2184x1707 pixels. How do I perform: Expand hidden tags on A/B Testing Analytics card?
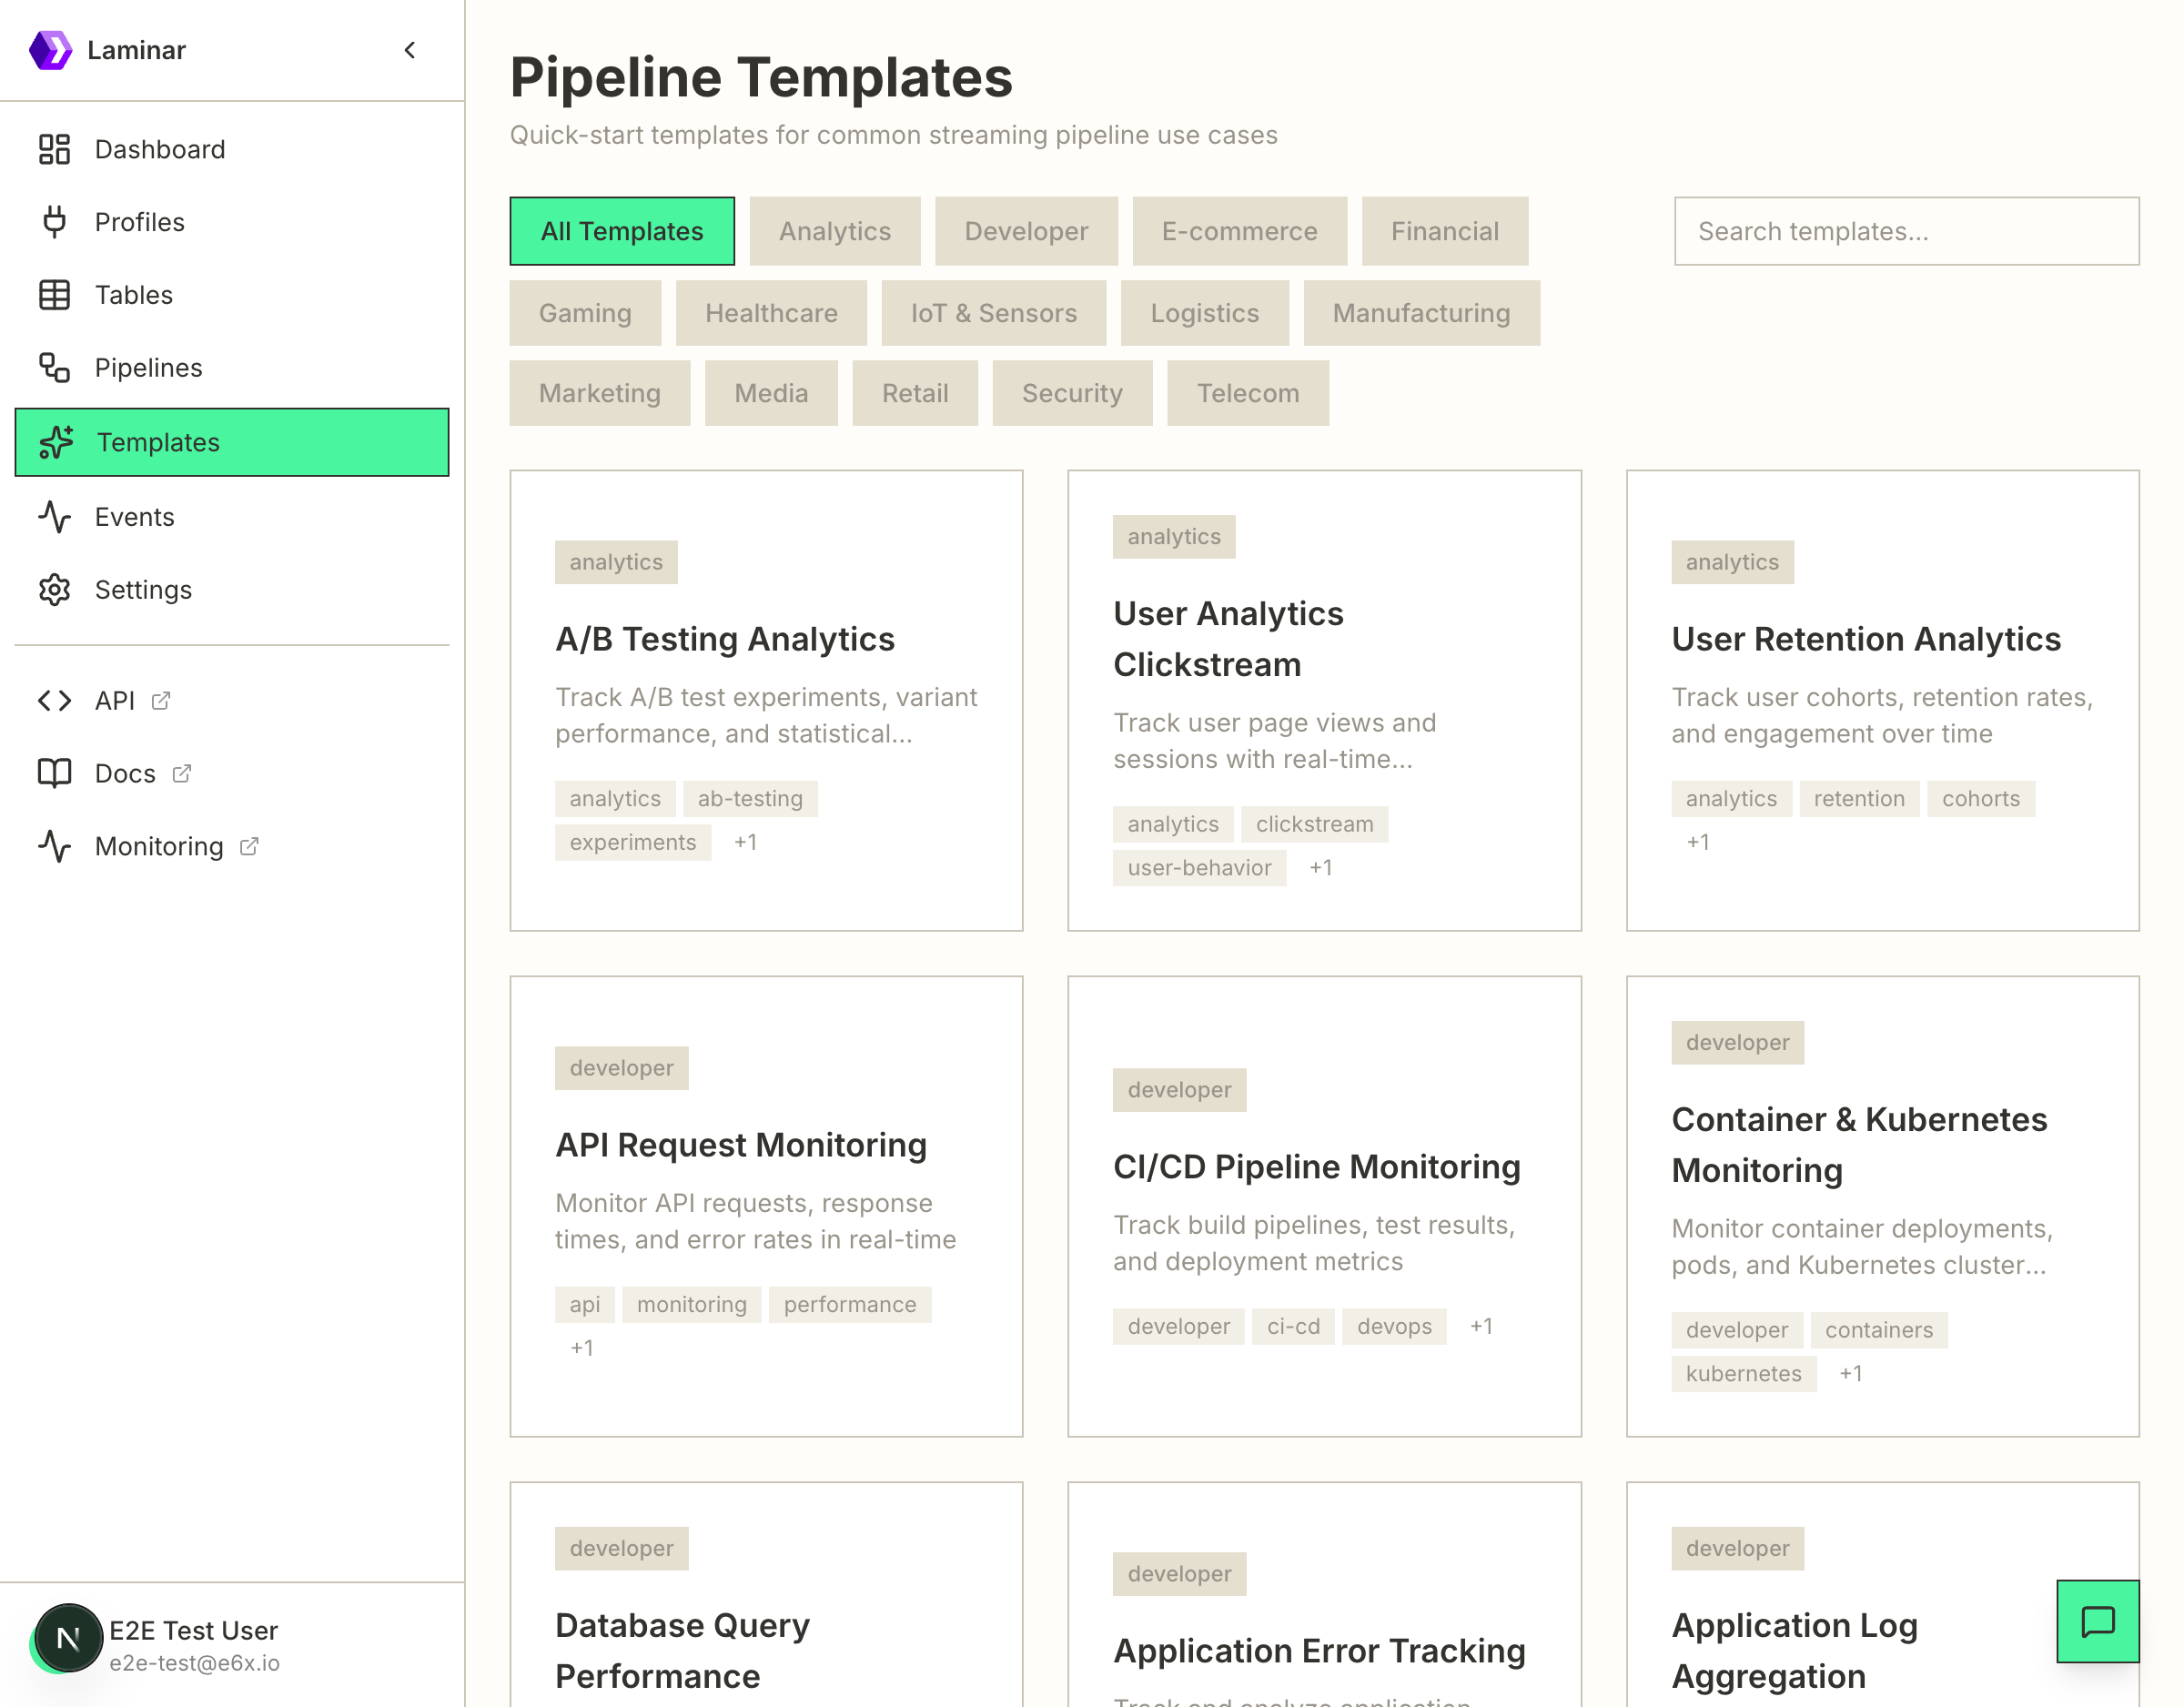click(x=745, y=842)
